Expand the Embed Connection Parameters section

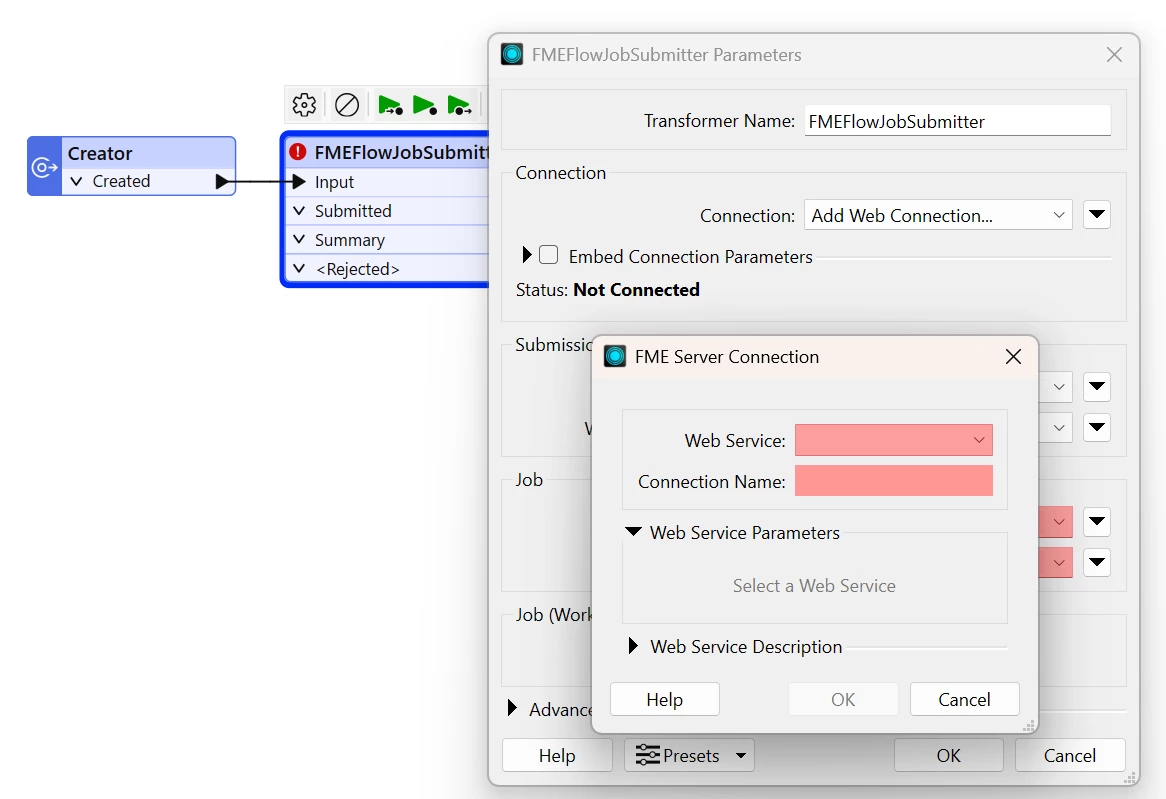[526, 255]
